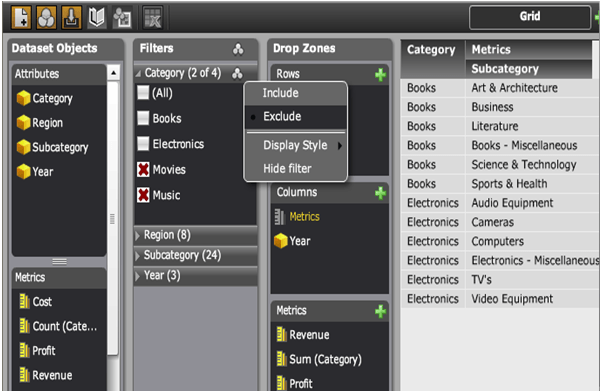Click the three-circles filter toolbar icon
Viewport: 602px width, 391px height.
[46, 18]
